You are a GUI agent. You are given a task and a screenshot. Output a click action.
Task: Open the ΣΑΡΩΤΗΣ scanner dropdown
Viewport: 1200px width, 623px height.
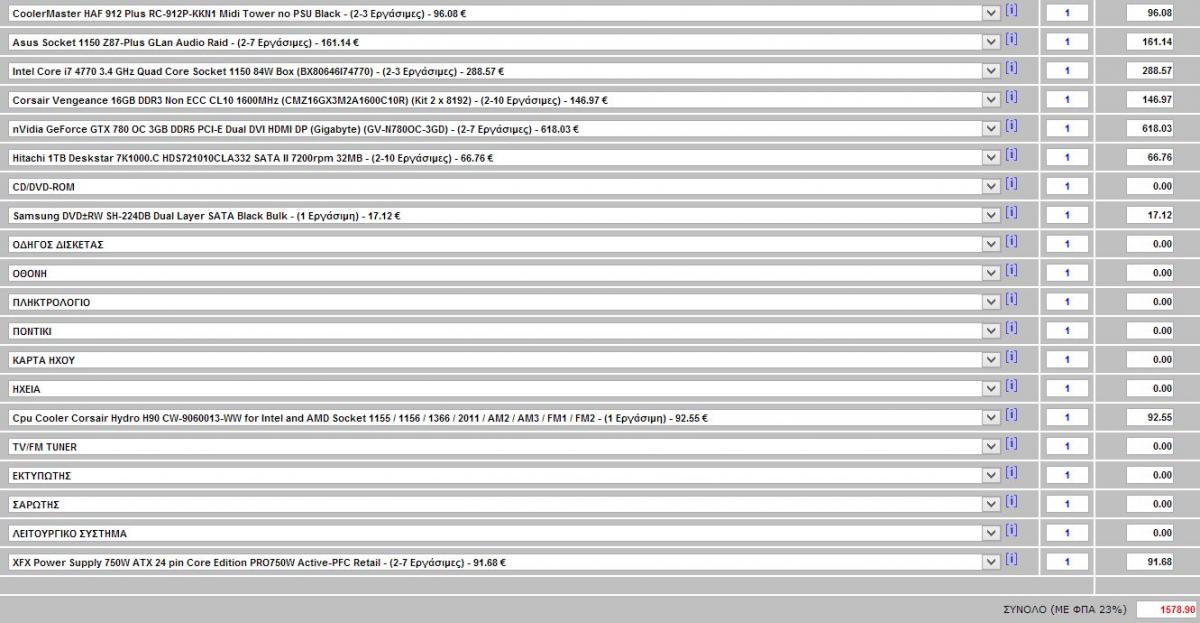point(990,504)
